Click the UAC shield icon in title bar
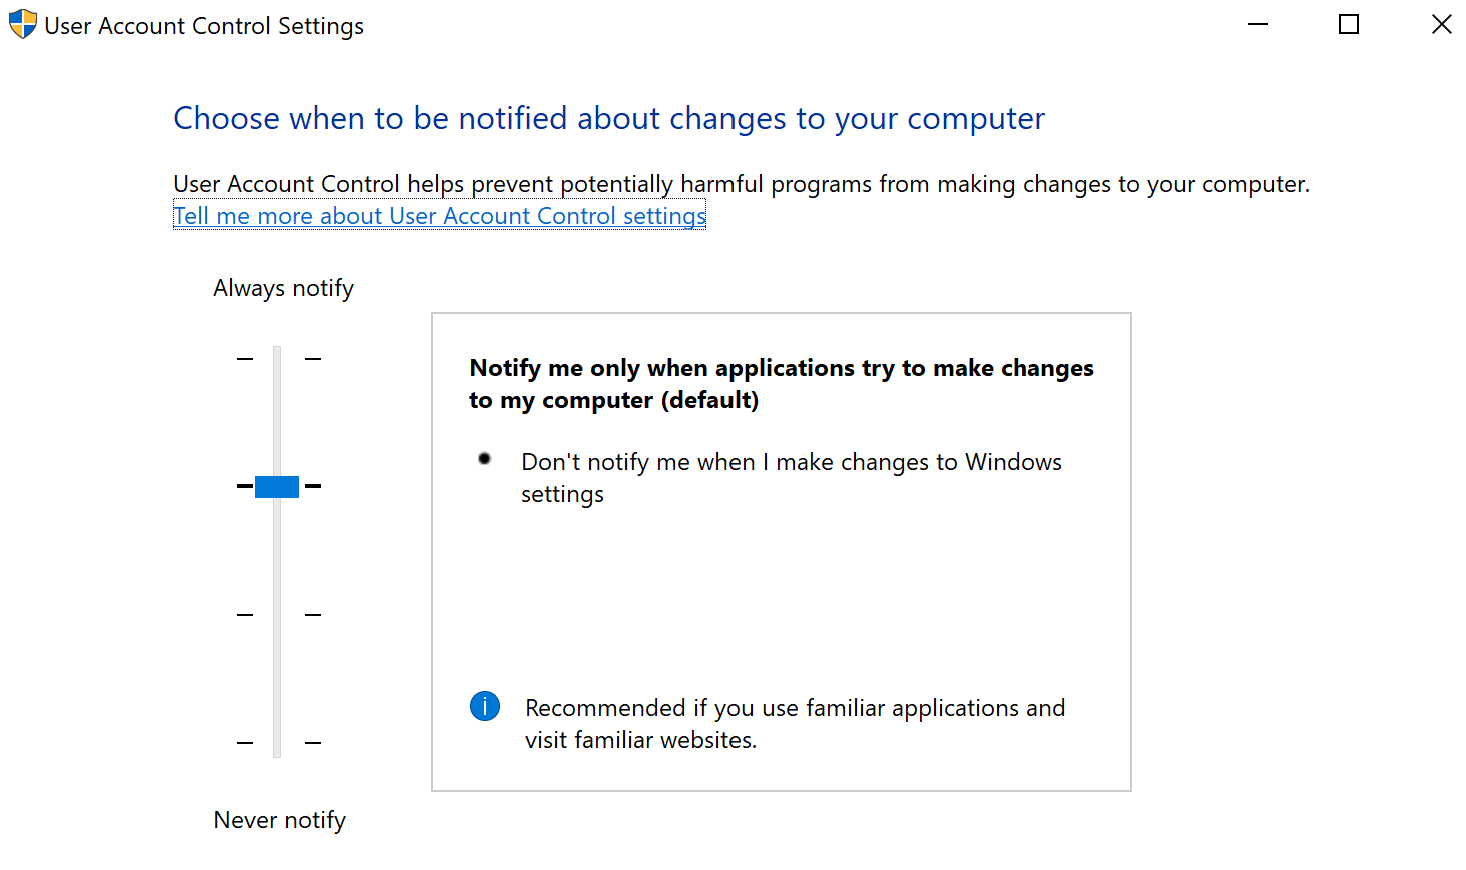The height and width of the screenshot is (870, 1466). [22, 24]
